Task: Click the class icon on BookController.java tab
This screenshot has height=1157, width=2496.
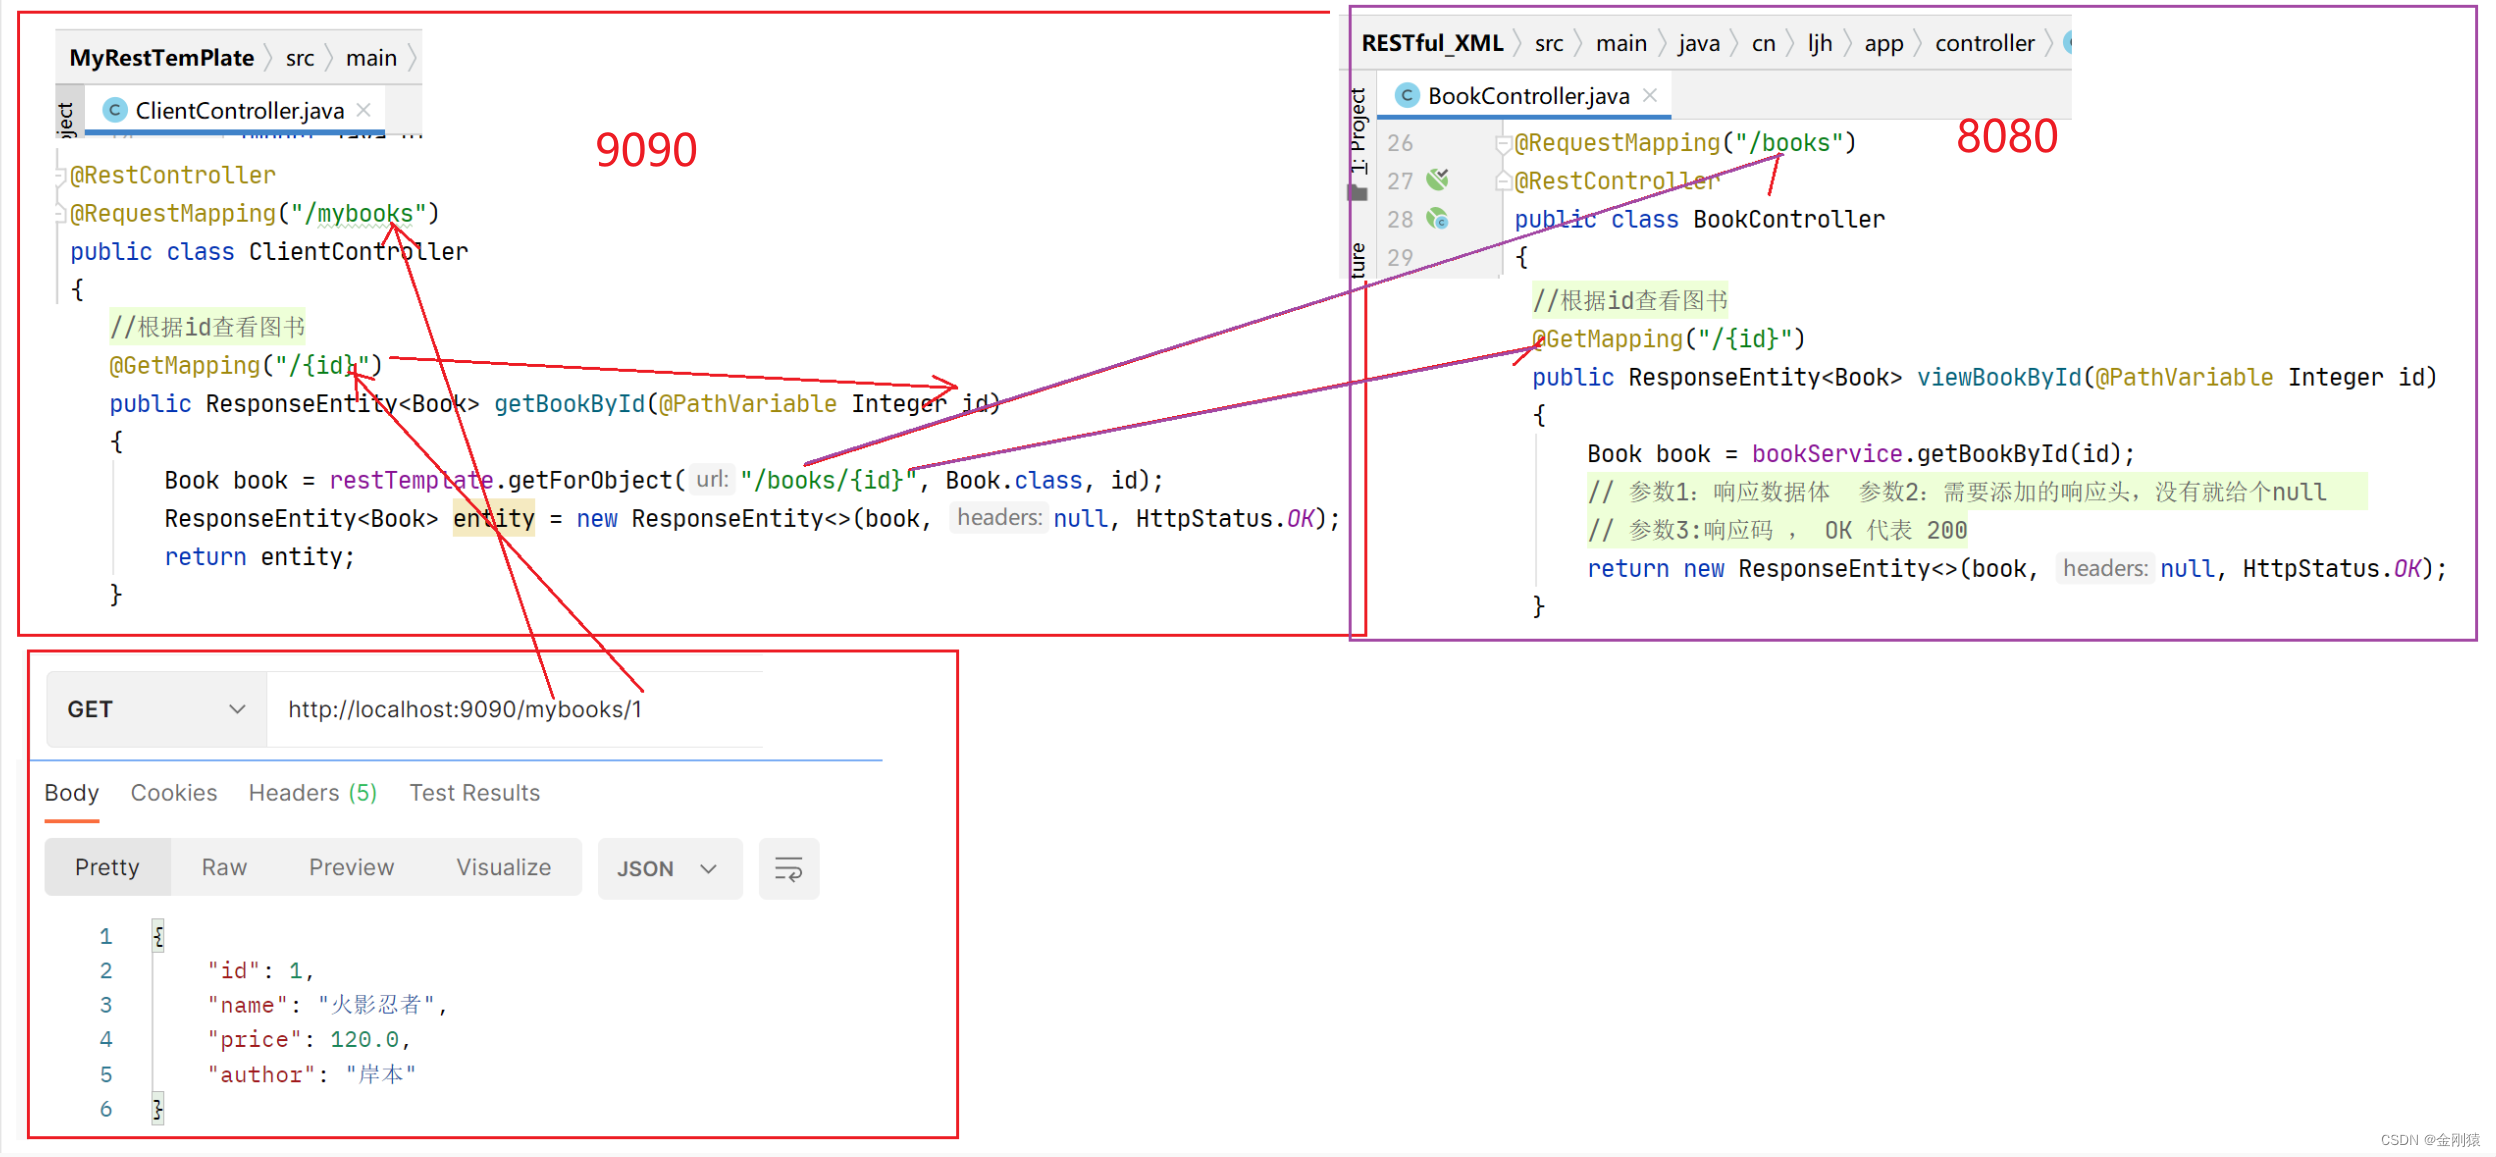Action: click(x=1407, y=95)
